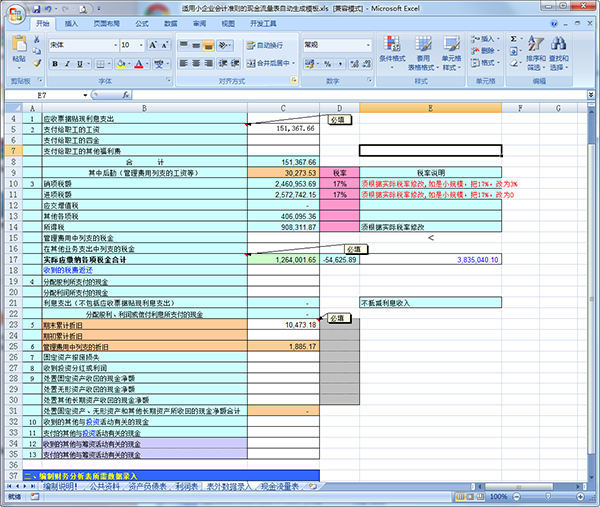This screenshot has height=507, width=600.
Task: Increase the cell indent
Action: [235, 63]
